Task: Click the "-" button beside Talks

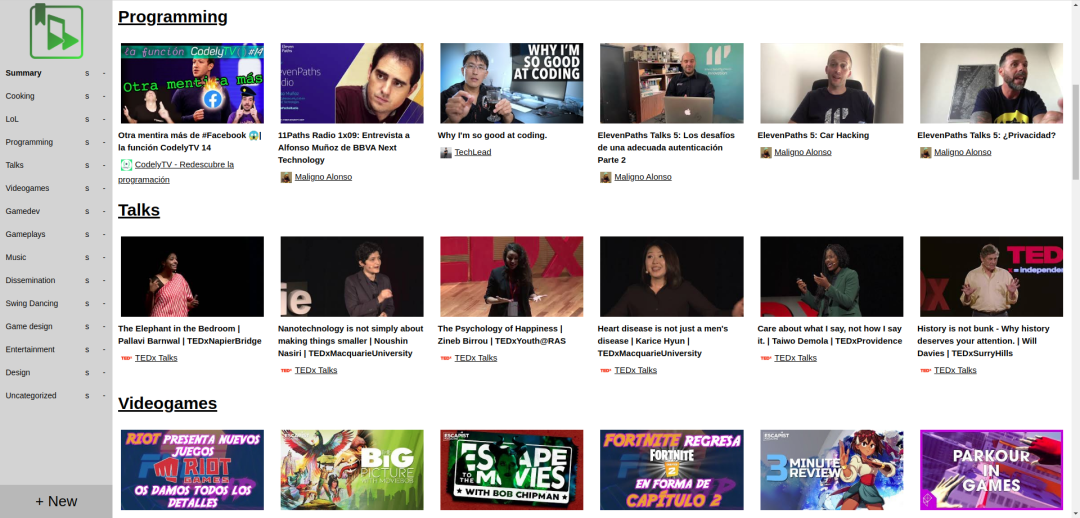Action: (104, 165)
